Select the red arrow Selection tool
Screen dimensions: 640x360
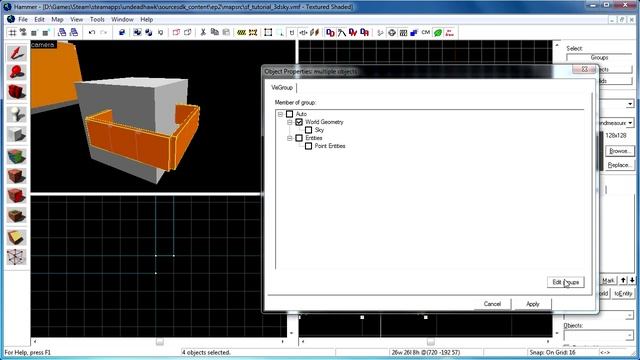16,53
